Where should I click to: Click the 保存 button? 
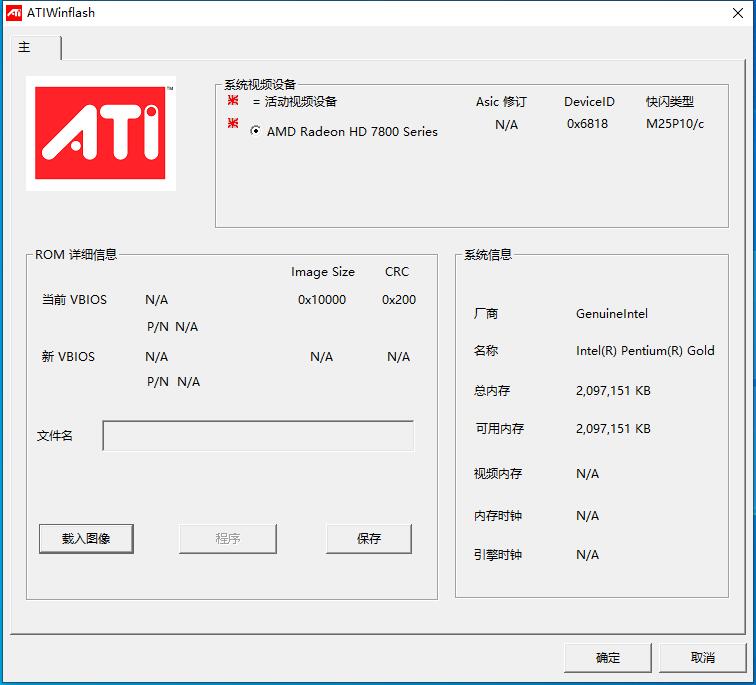(x=369, y=538)
